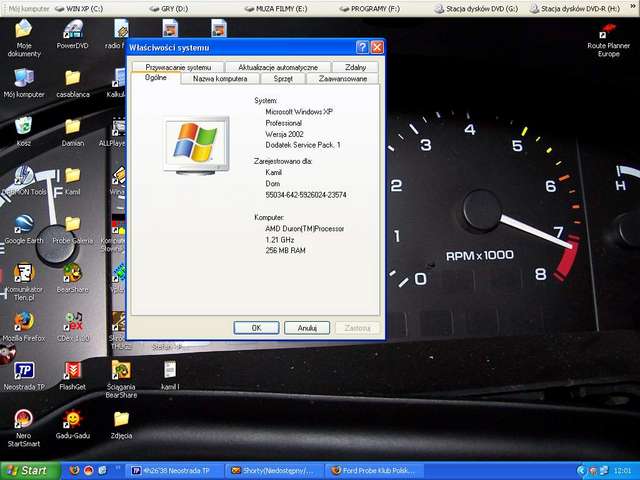
Task: Switch to Przywracanie systemu tab
Action: pos(178,67)
